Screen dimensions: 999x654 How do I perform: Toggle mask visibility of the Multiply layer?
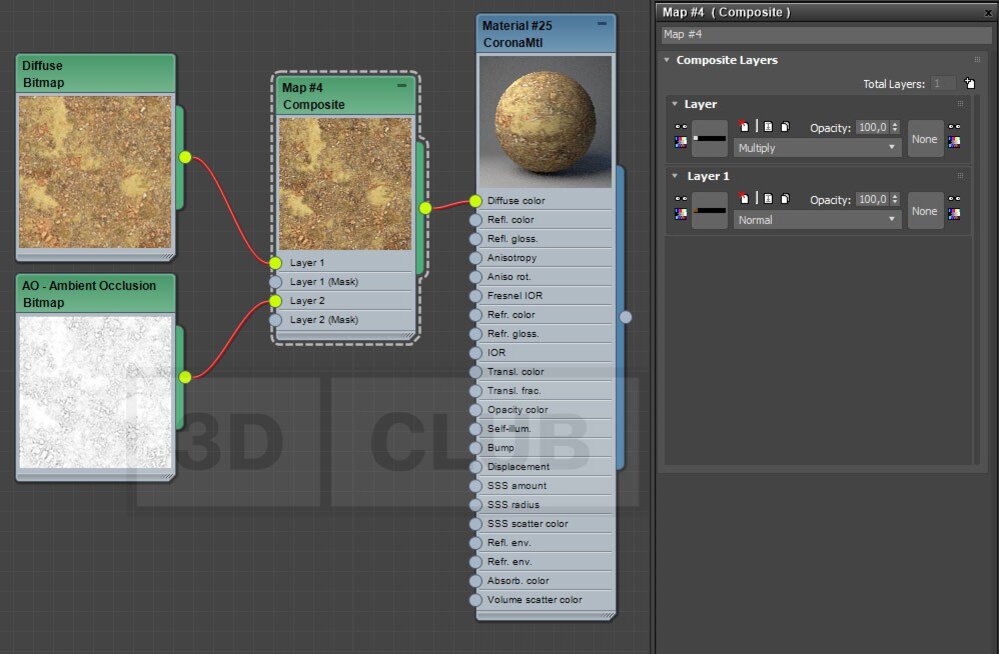coord(954,127)
